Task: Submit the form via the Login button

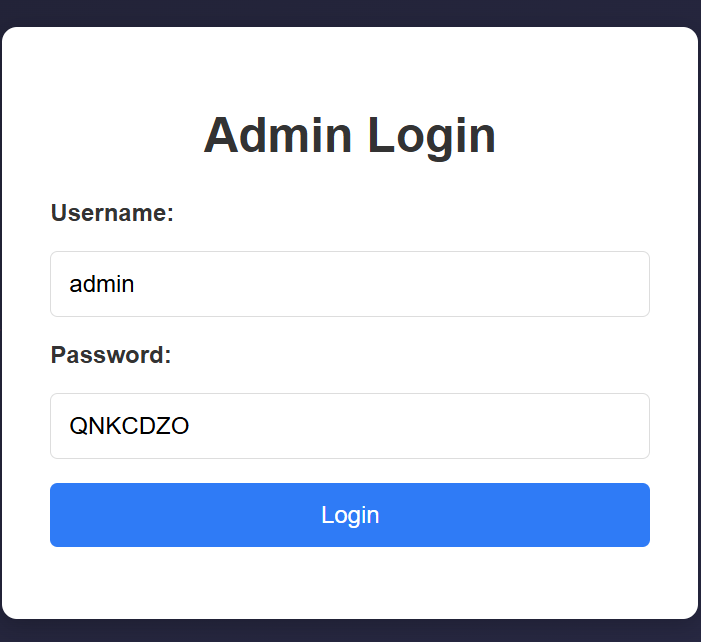Action: (x=350, y=515)
